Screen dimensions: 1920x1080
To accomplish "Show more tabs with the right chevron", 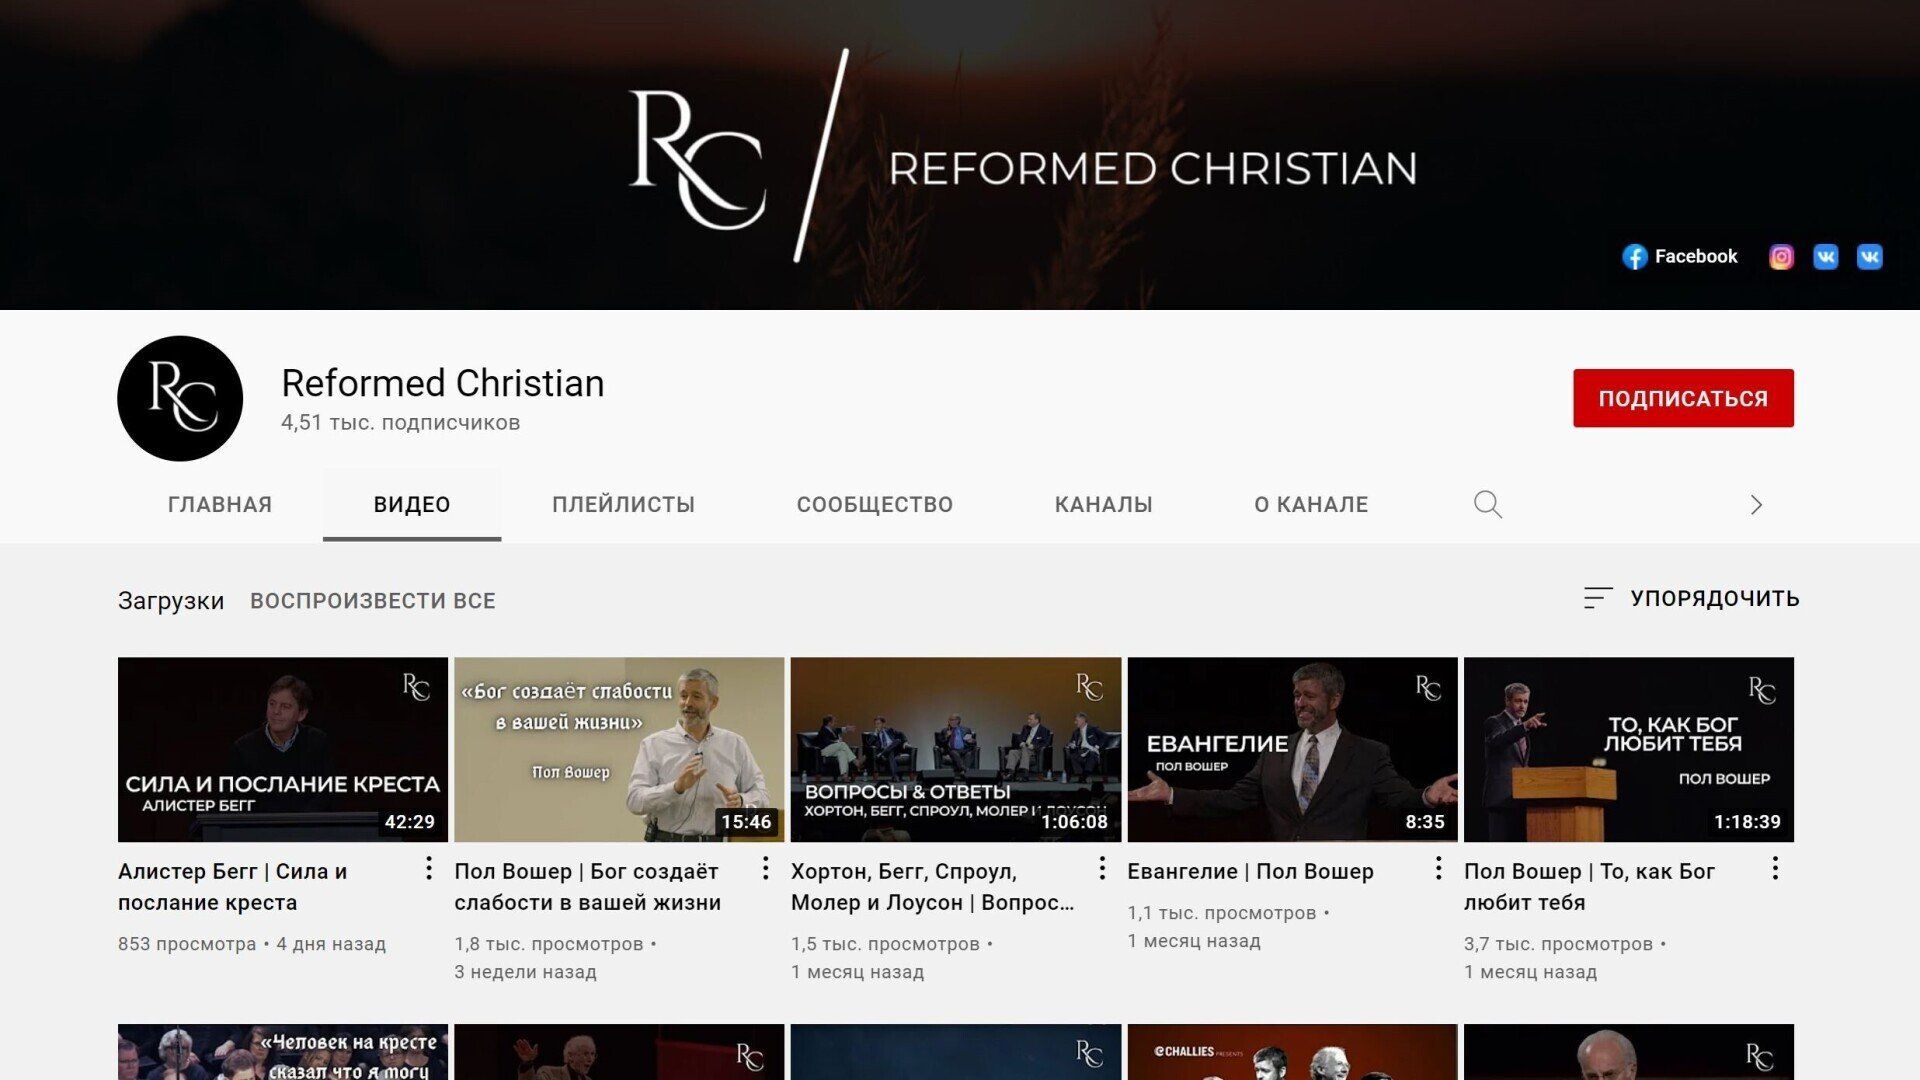I will (x=1756, y=504).
